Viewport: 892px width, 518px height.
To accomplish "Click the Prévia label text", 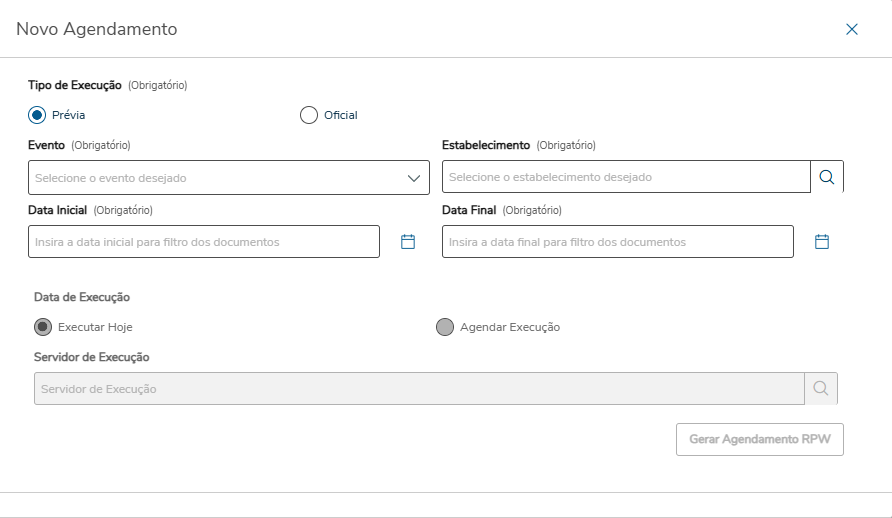I will pos(68,115).
